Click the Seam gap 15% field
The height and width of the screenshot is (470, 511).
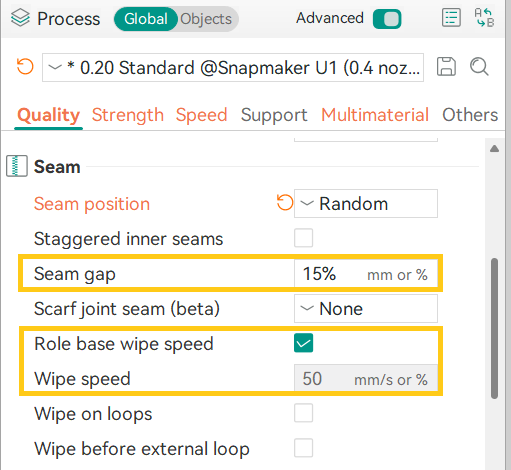pyautogui.click(x=366, y=274)
